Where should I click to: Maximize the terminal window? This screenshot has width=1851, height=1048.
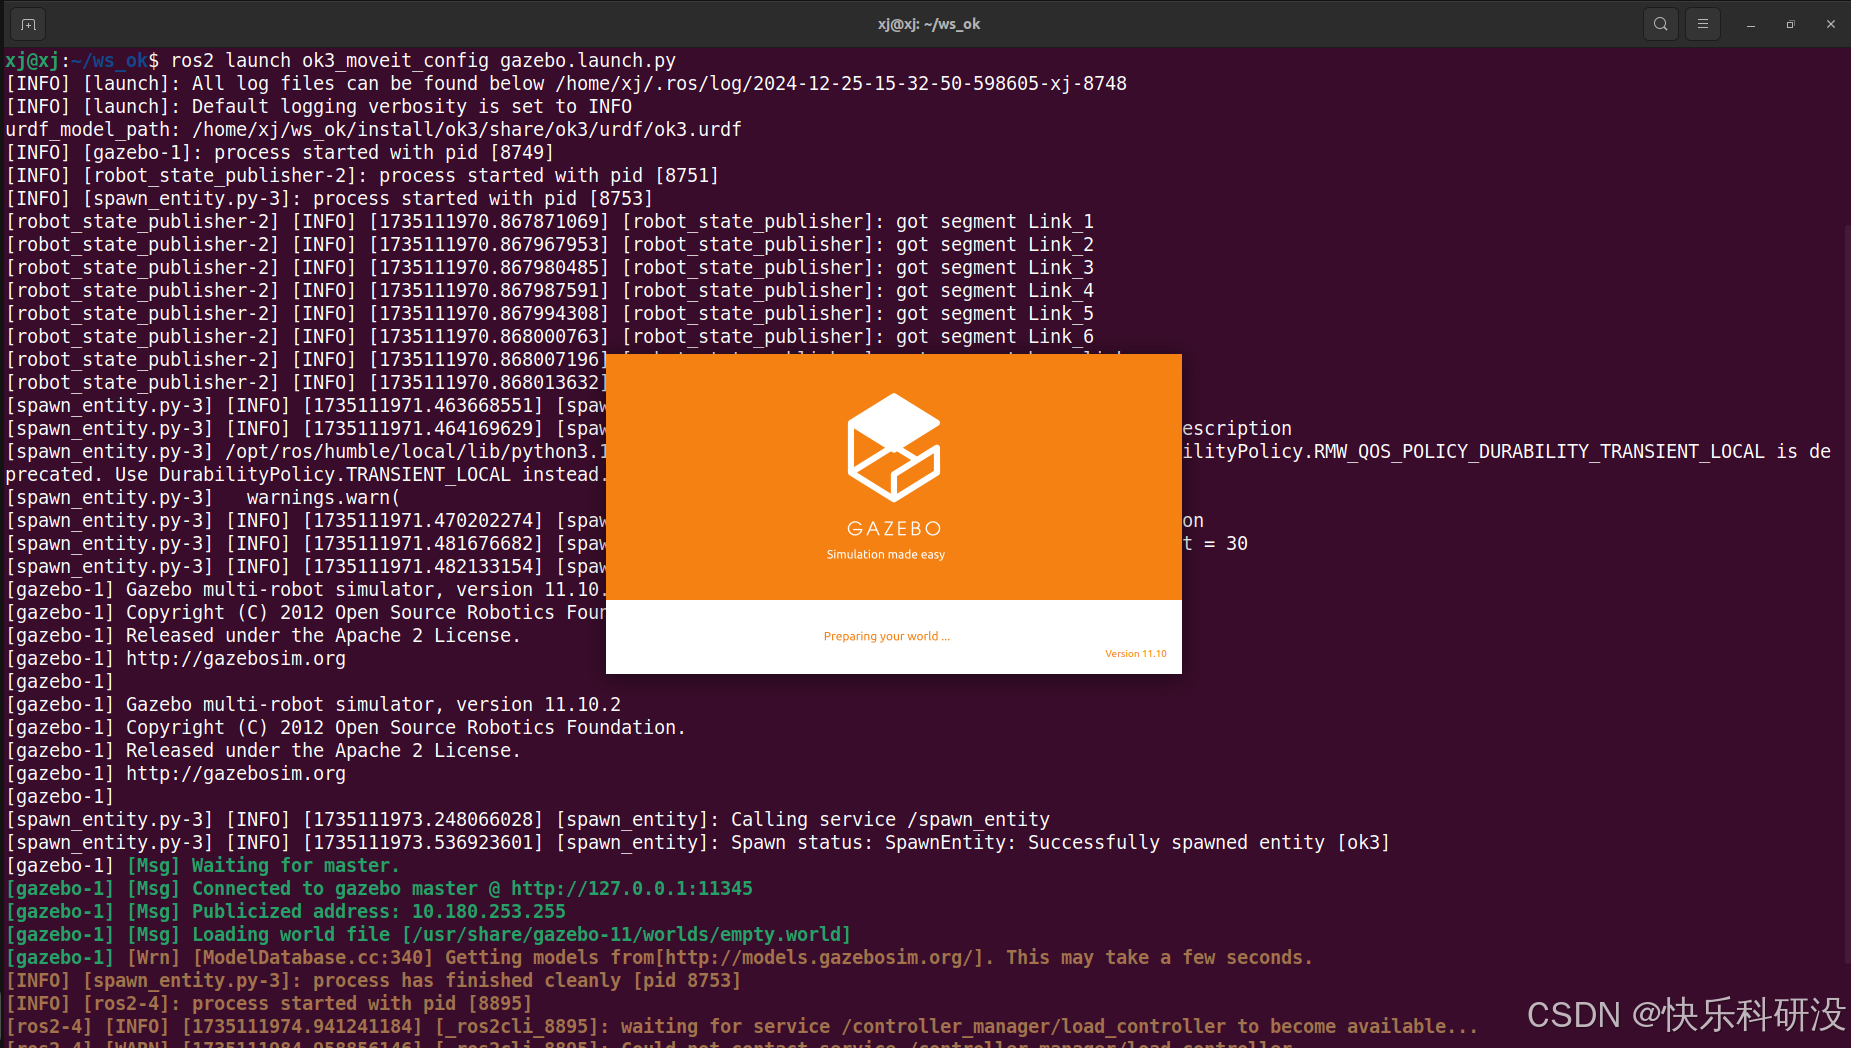[1791, 24]
